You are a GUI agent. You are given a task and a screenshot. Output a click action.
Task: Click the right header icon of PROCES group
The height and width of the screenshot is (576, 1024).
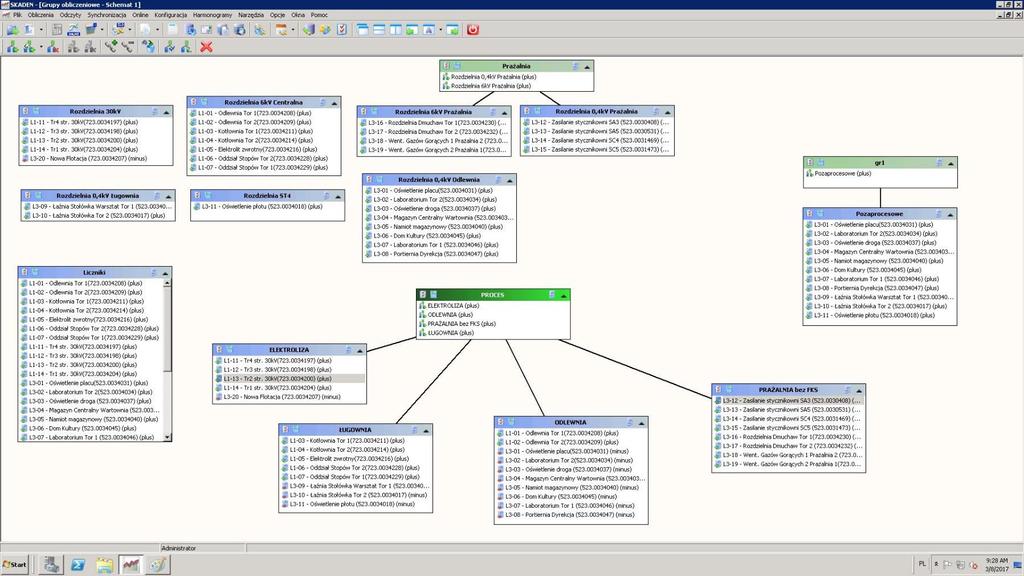[552, 295]
